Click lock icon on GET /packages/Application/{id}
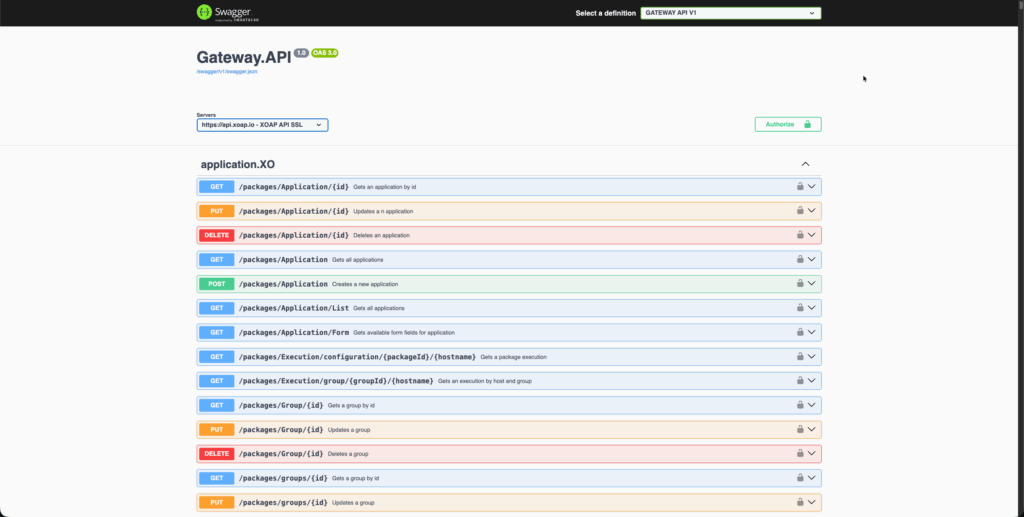1024x517 pixels. tap(800, 186)
